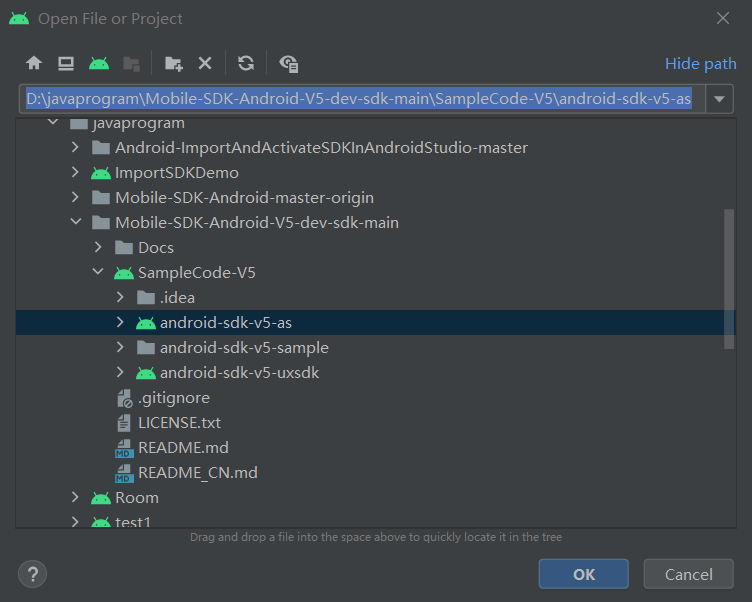Create New Folder toolbar icon
This screenshot has height=602, width=752.
click(x=174, y=63)
